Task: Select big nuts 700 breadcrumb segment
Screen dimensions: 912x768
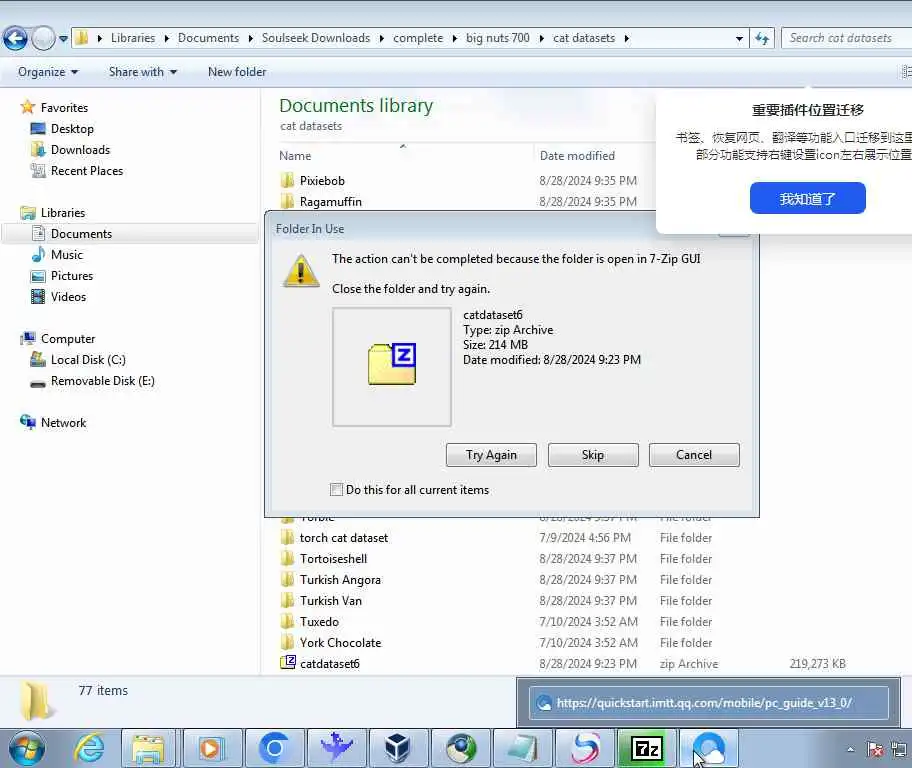Action: point(497,38)
